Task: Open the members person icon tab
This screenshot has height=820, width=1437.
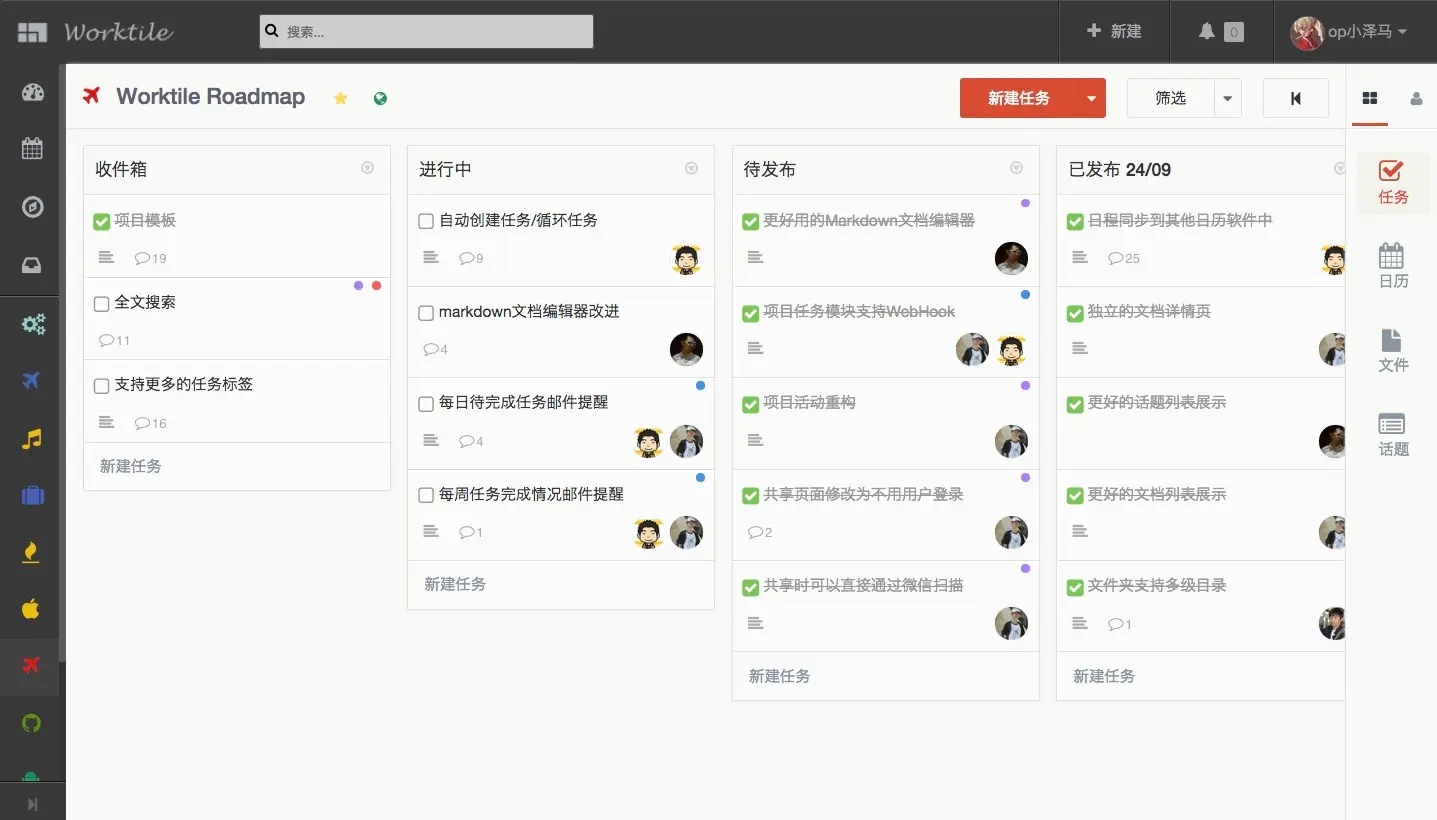Action: click(x=1416, y=99)
